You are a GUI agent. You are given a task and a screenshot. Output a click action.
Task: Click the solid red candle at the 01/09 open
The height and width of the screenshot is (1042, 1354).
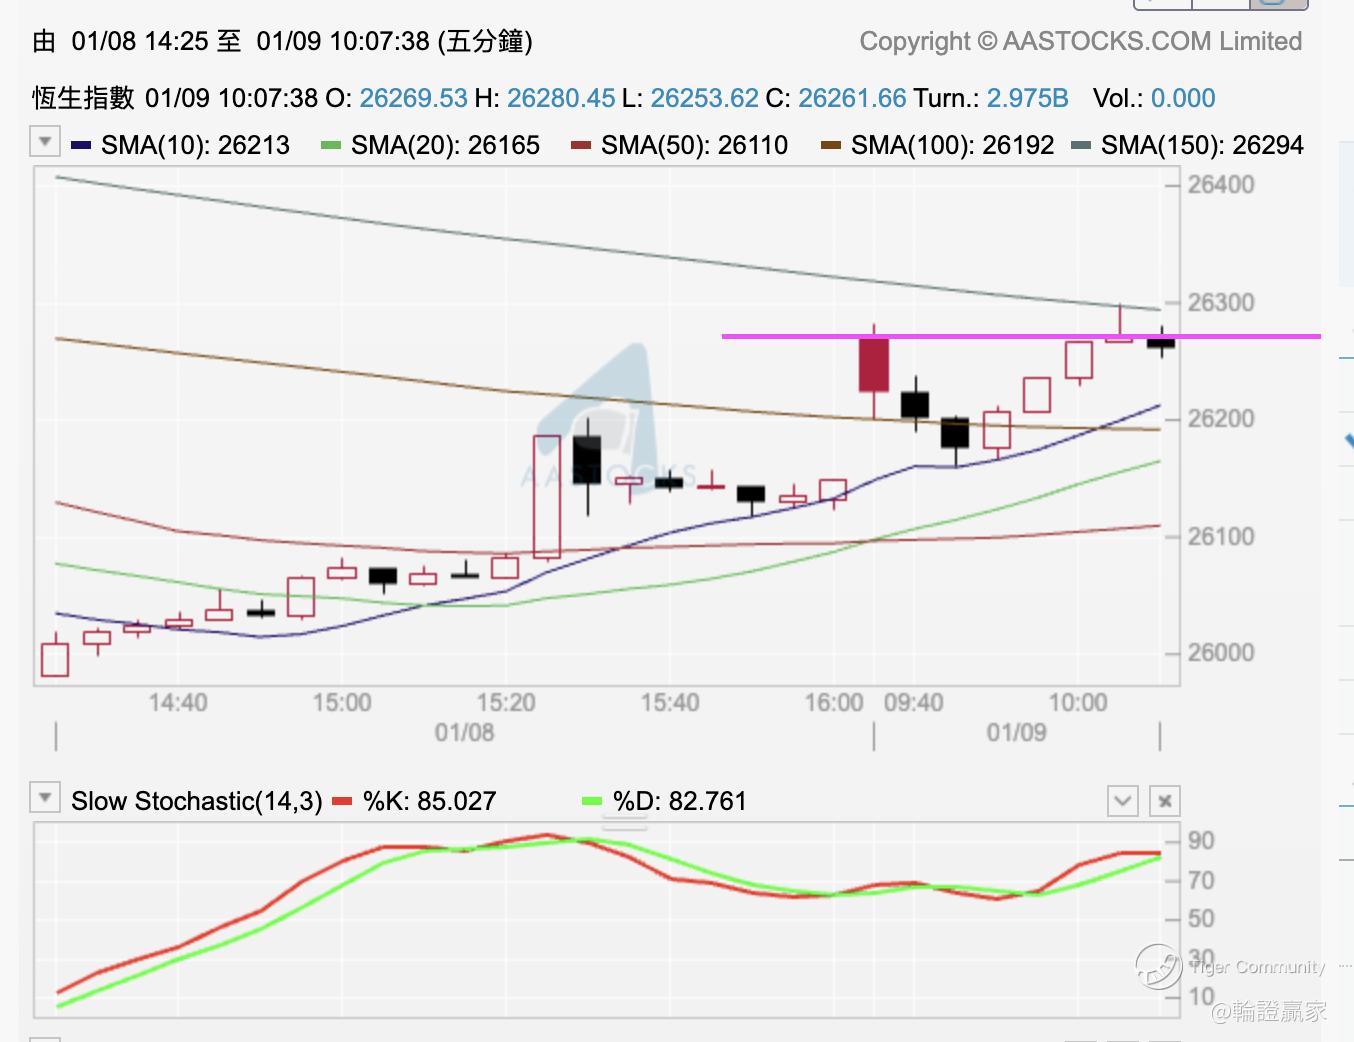tap(874, 365)
